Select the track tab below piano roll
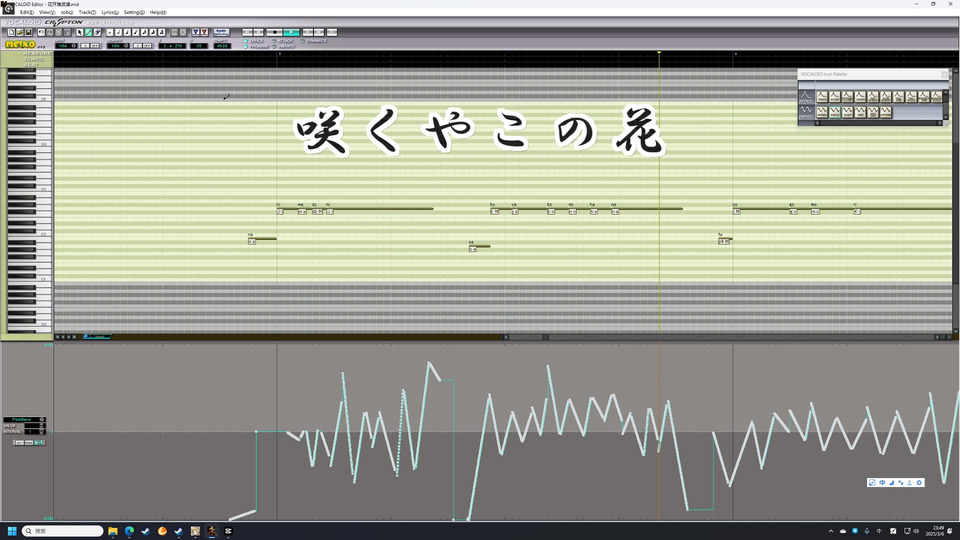This screenshot has width=960, height=540. point(97,337)
